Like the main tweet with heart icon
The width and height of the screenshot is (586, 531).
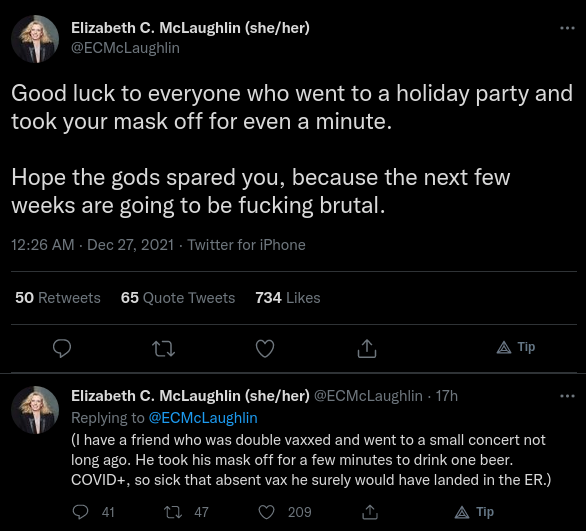pos(265,348)
